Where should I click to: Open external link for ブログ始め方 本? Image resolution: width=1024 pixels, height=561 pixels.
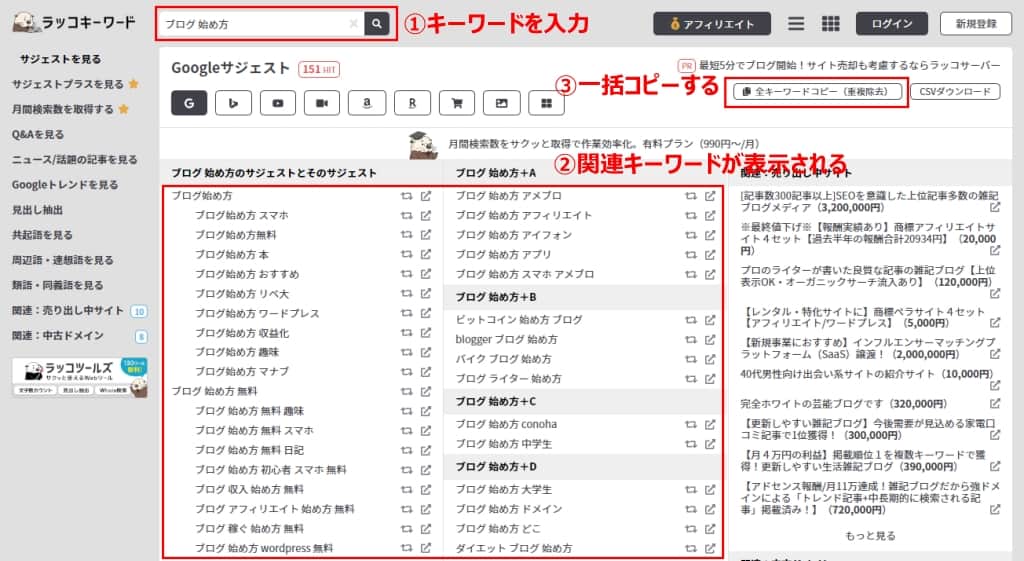pos(426,254)
